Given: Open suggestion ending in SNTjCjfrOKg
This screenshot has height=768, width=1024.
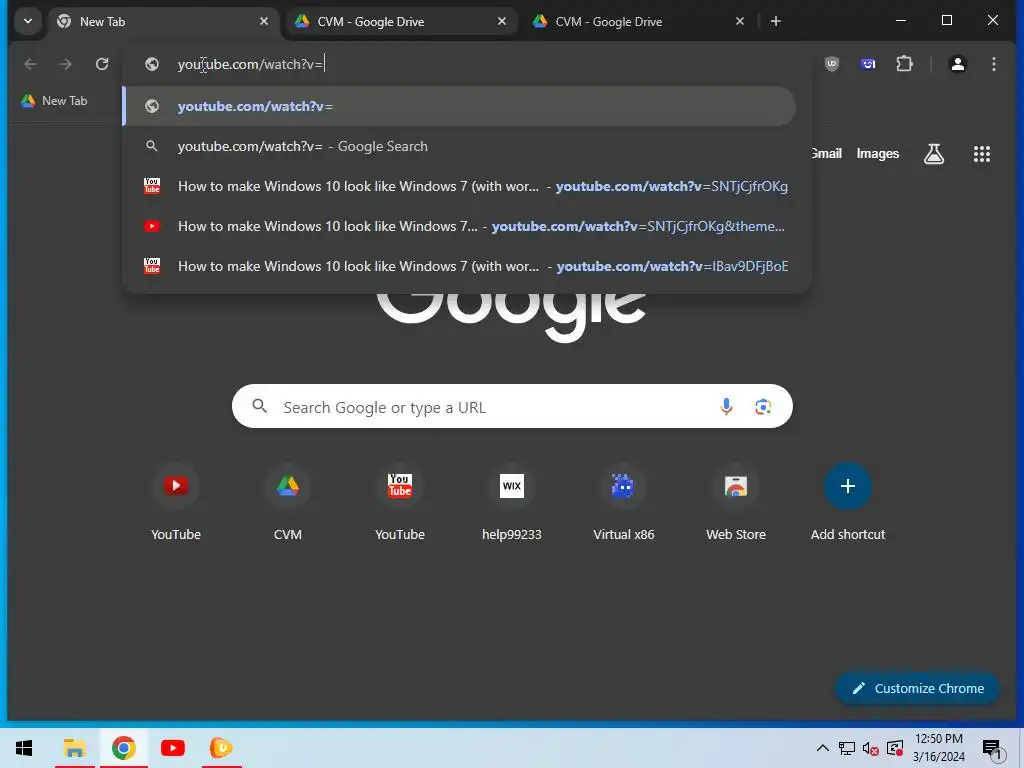Looking at the screenshot, I should pos(459,186).
